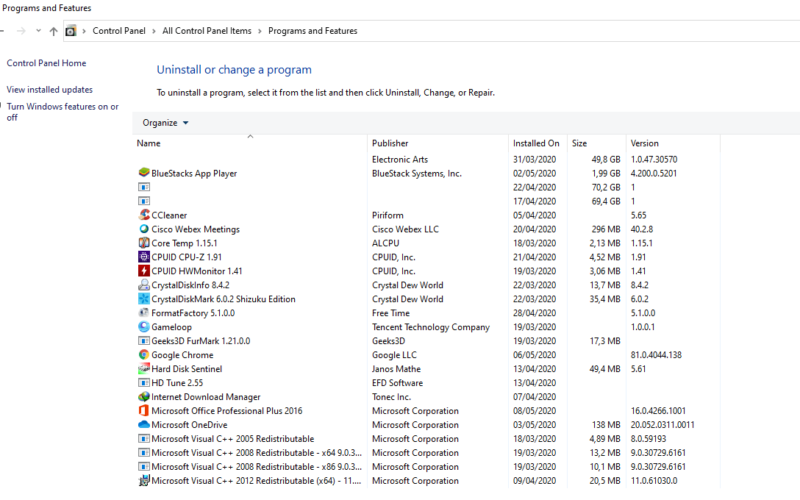
Task: Click the FormatFactory 5.1.0.0 icon
Action: point(144,313)
